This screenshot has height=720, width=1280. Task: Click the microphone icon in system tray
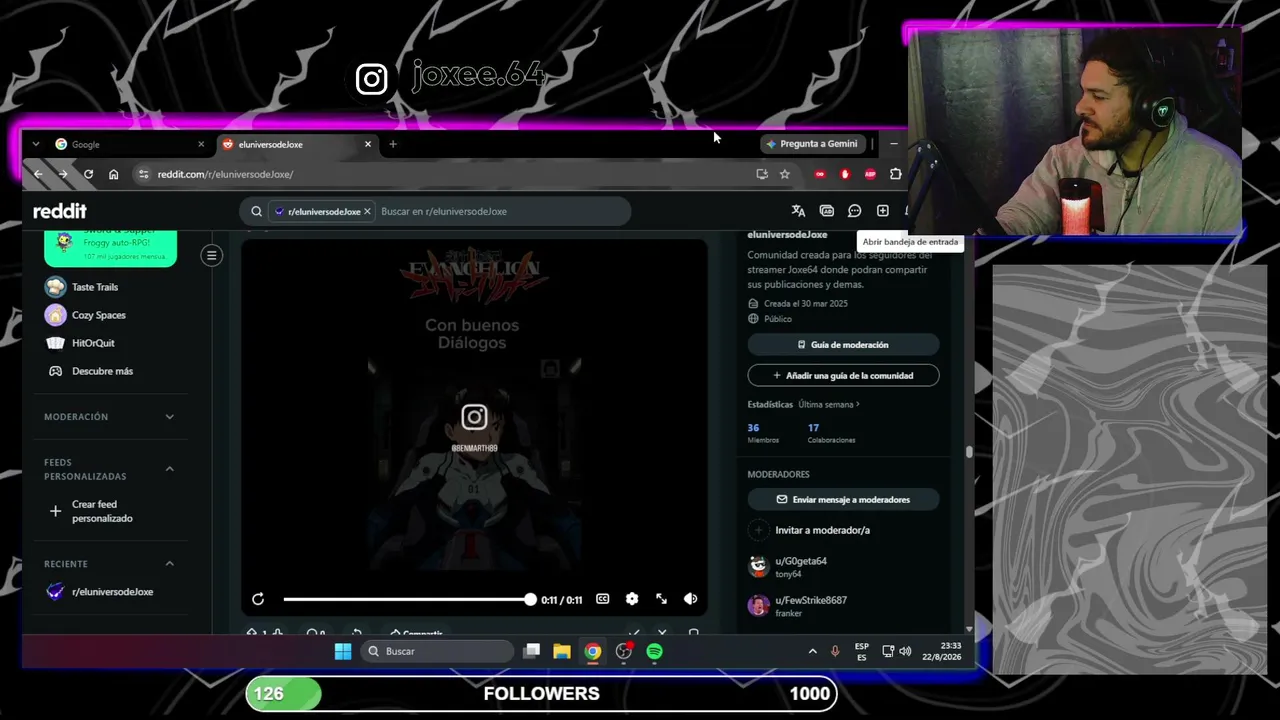pyautogui.click(x=835, y=651)
